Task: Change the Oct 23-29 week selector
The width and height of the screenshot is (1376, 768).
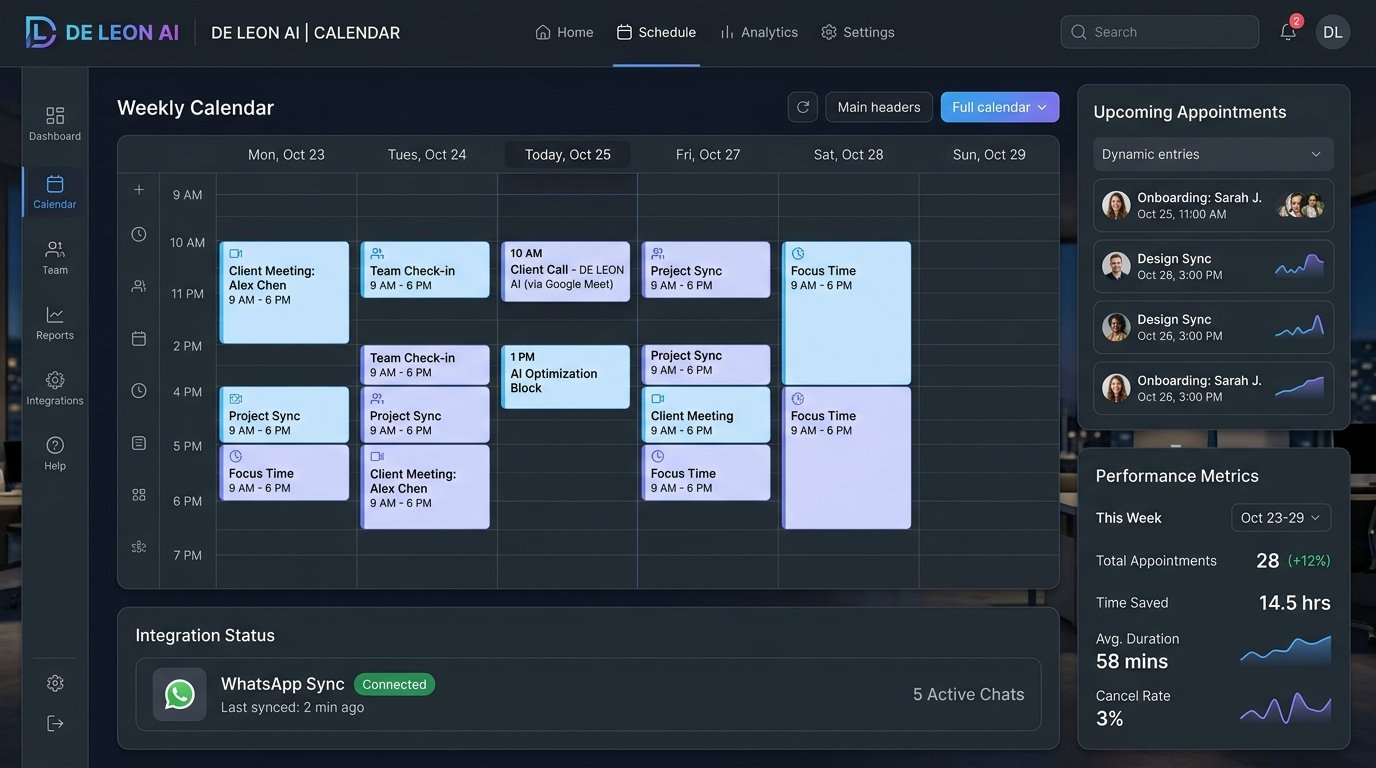Action: click(x=1281, y=518)
